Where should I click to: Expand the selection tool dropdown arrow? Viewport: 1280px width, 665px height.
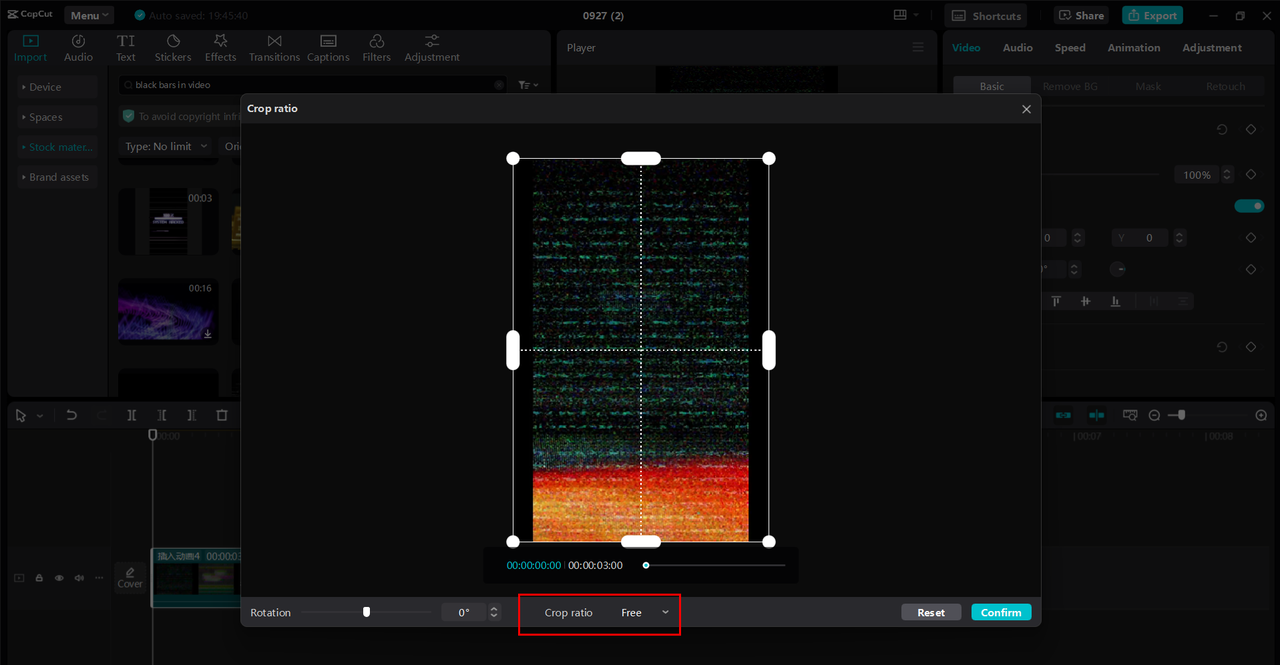40,415
